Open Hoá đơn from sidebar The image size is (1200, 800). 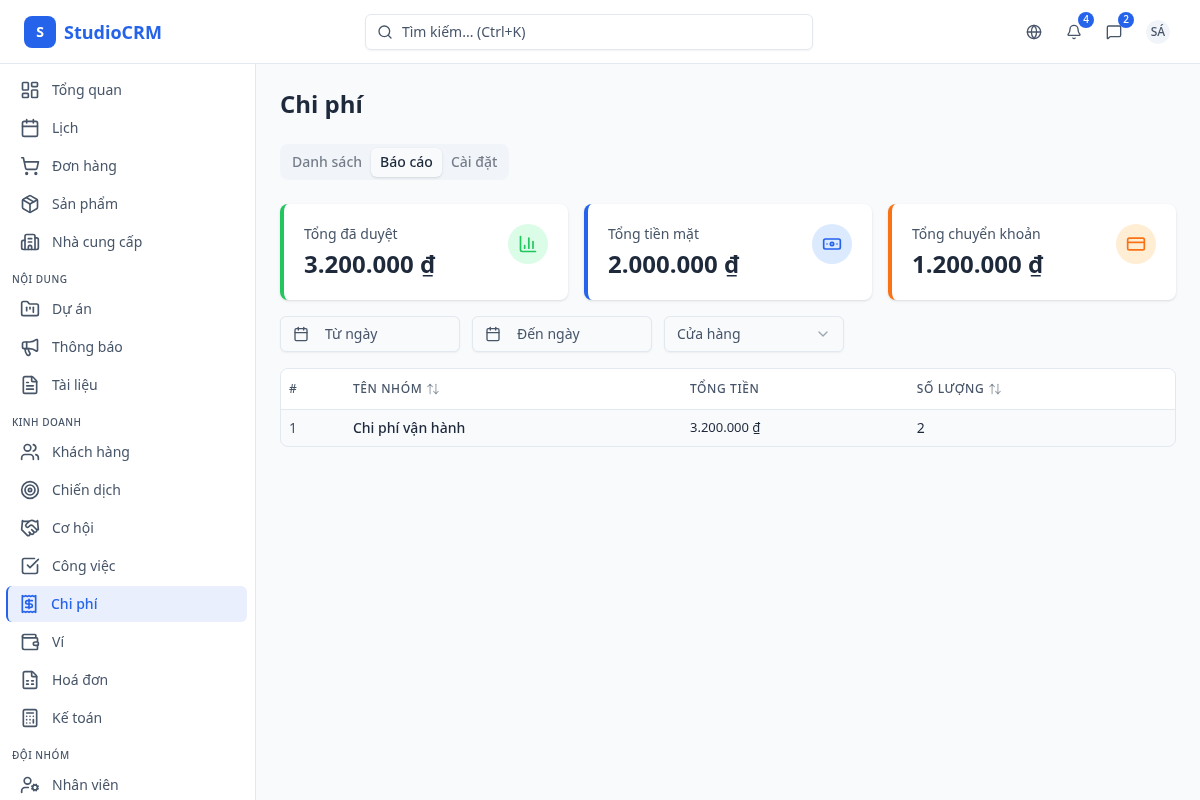[80, 680]
